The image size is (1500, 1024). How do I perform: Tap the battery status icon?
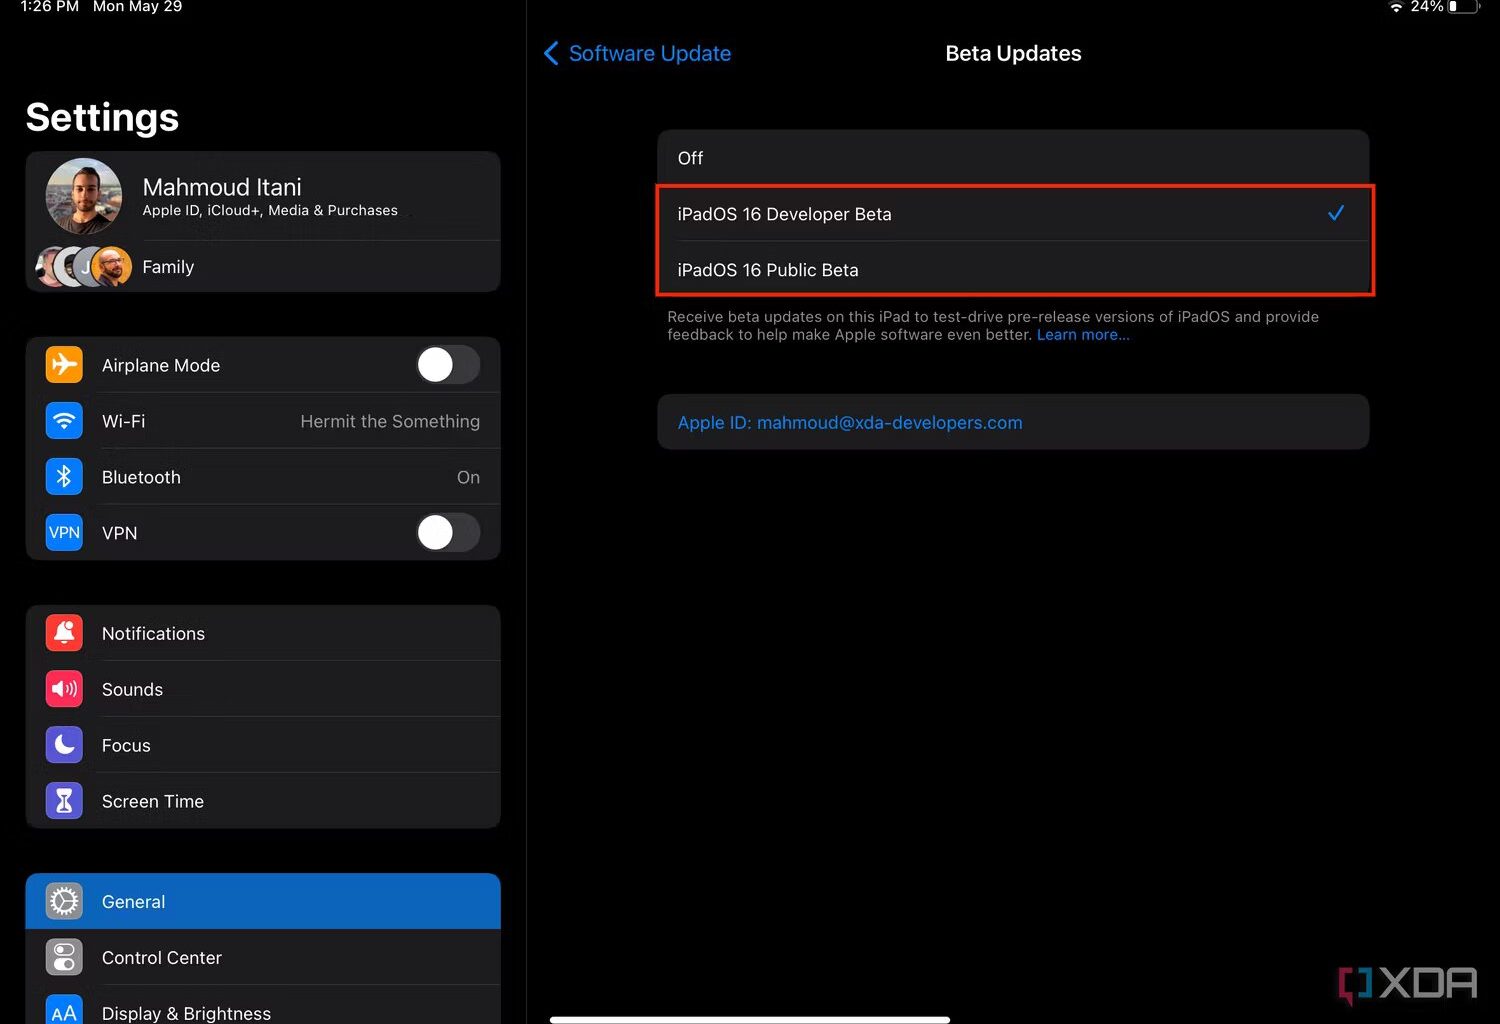(1465, 7)
